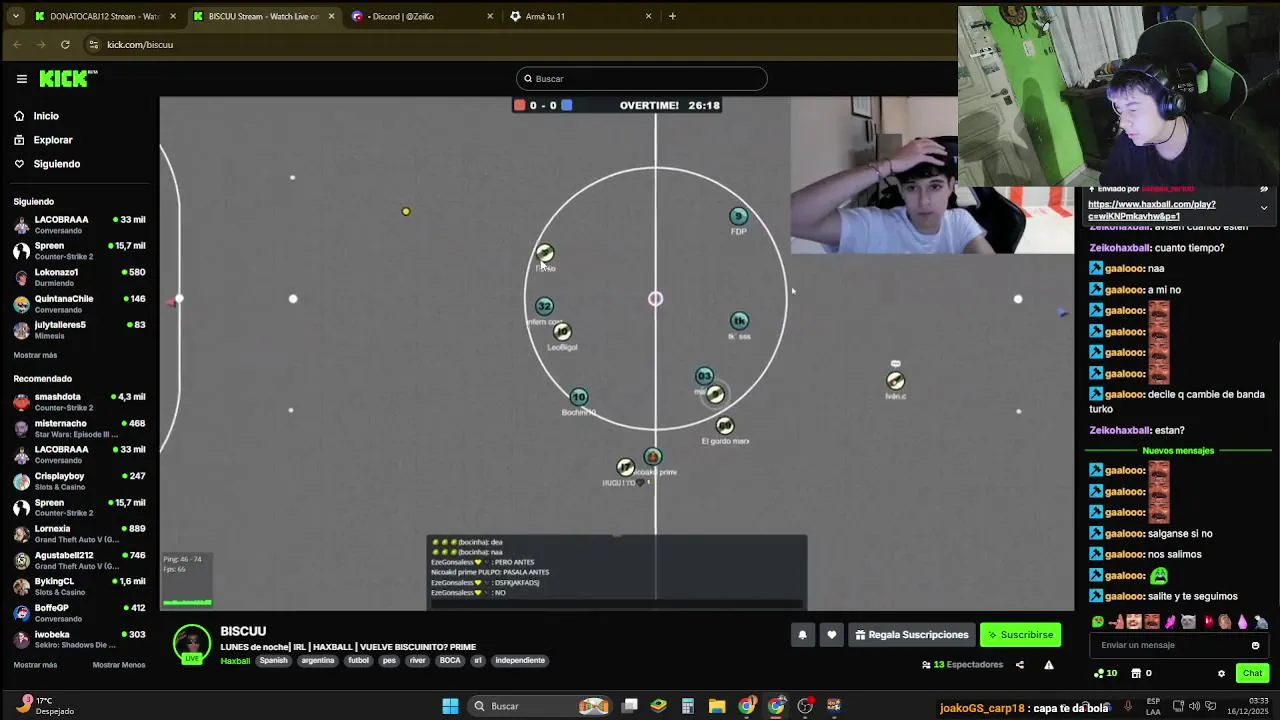
Task: Click the browser back arrow
Action: [x=17, y=44]
